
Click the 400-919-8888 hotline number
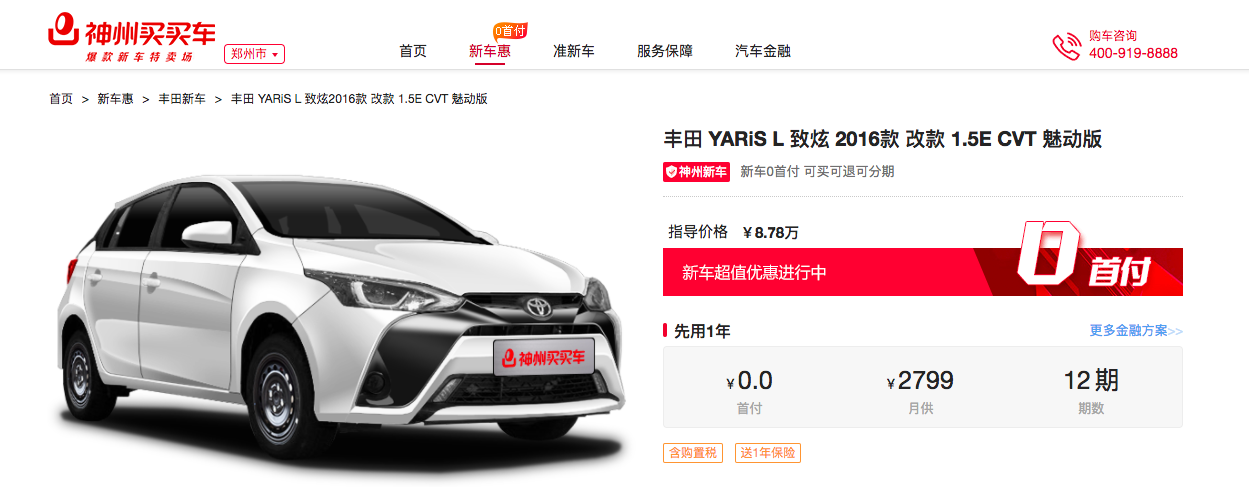click(1133, 53)
